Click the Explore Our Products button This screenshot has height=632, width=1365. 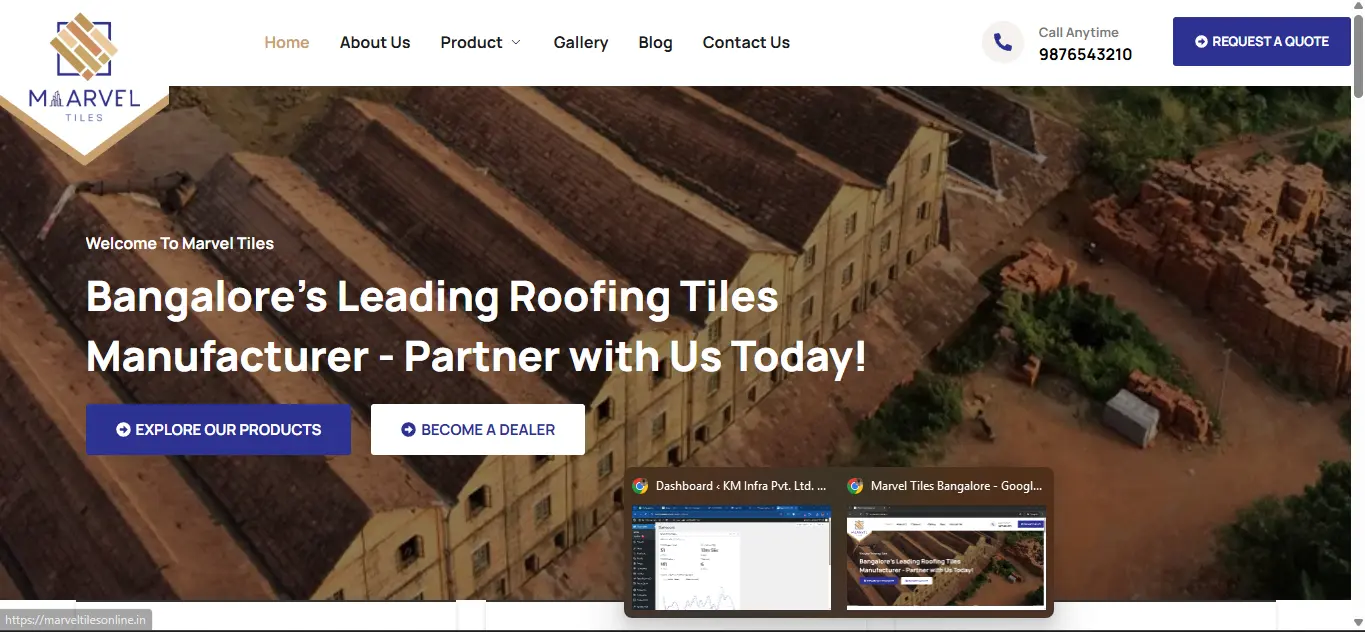coord(218,430)
